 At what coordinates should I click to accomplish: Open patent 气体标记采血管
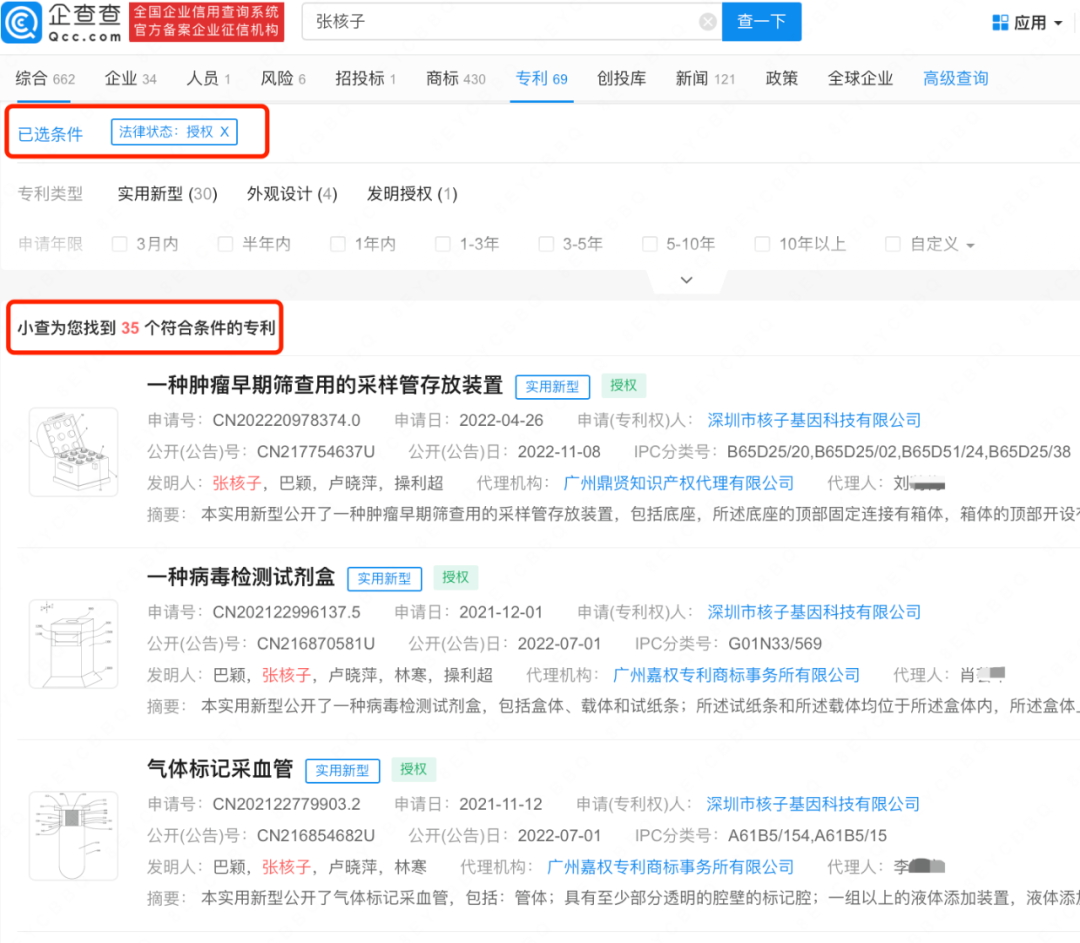coord(220,769)
